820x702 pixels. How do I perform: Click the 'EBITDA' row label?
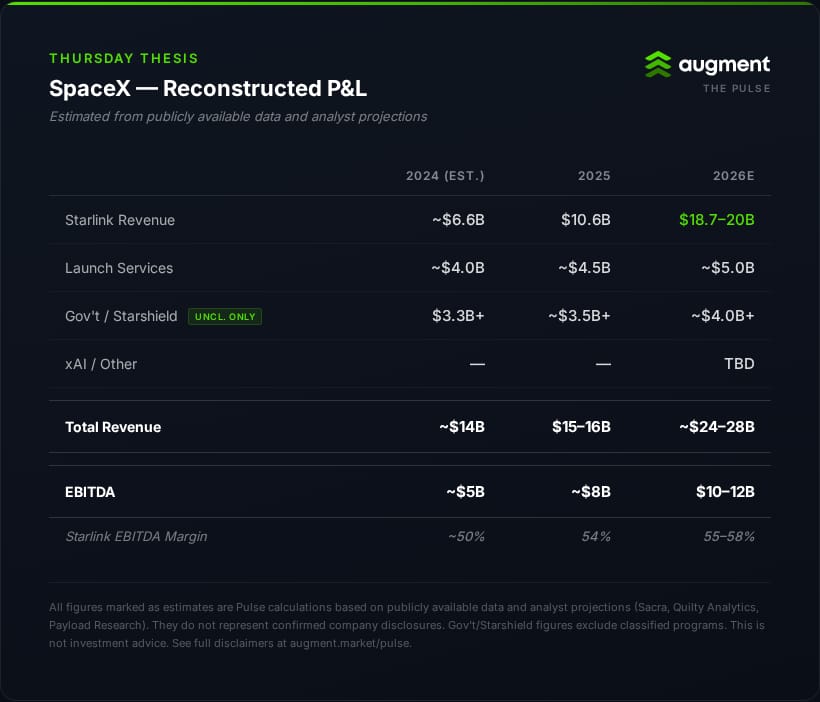pyautogui.click(x=90, y=492)
